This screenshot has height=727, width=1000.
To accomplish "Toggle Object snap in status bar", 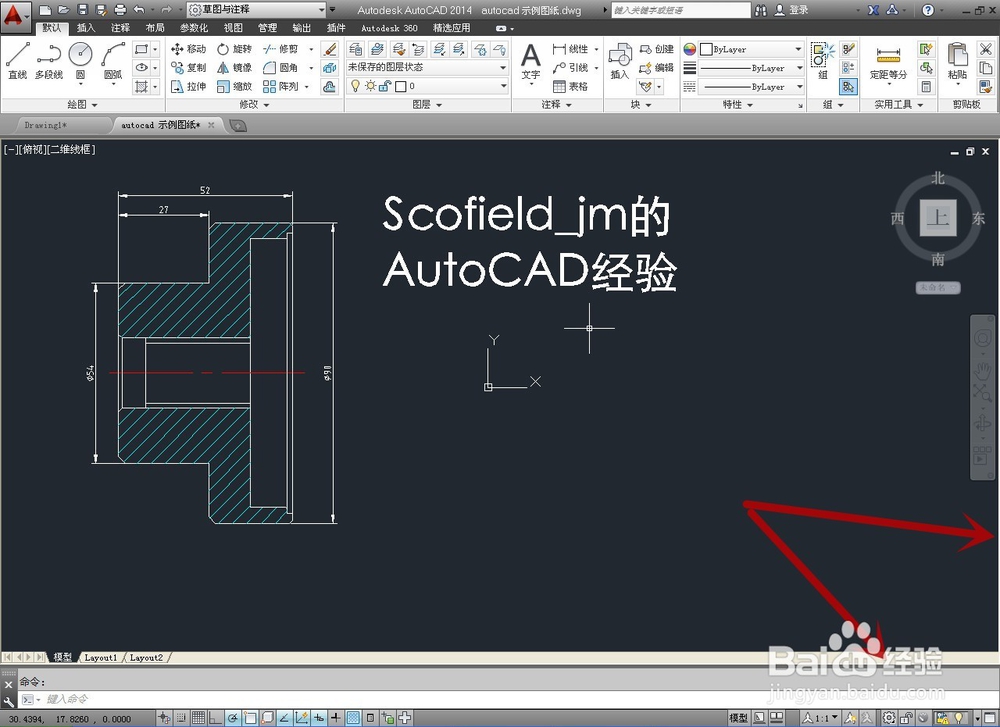I will click(250, 718).
